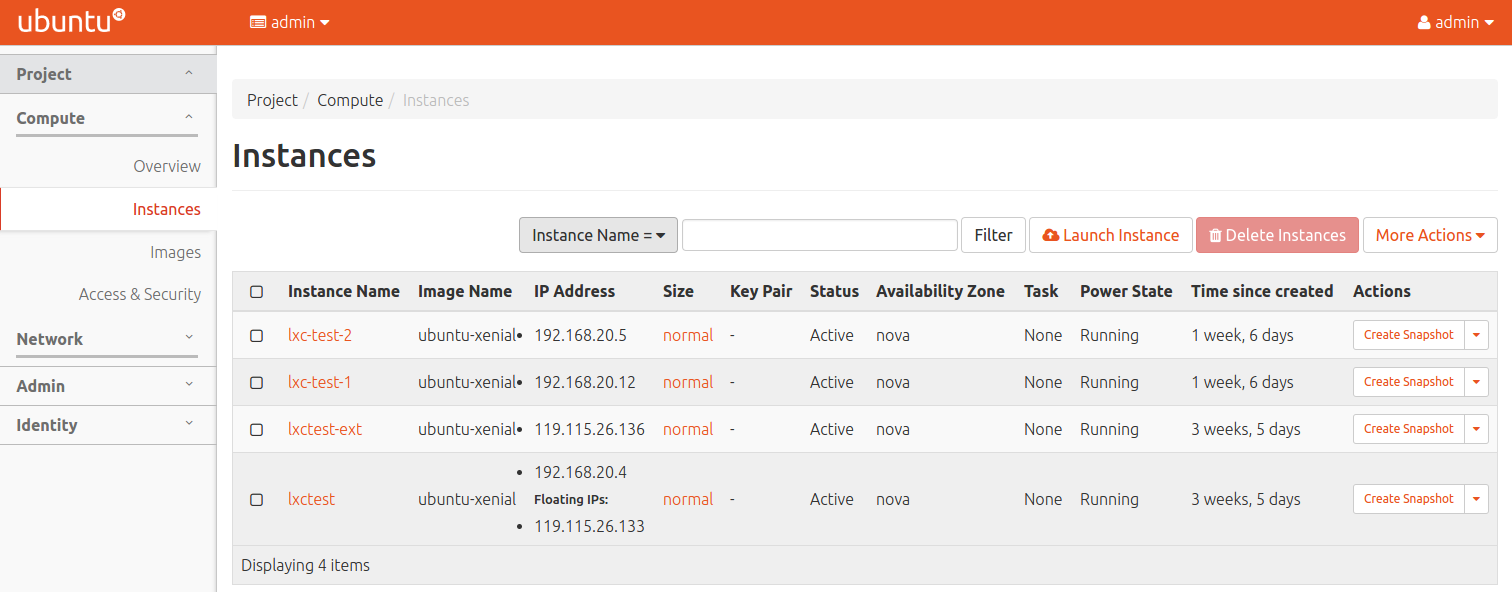Expand the Admin sidebar section
The width and height of the screenshot is (1512, 592).
(108, 386)
